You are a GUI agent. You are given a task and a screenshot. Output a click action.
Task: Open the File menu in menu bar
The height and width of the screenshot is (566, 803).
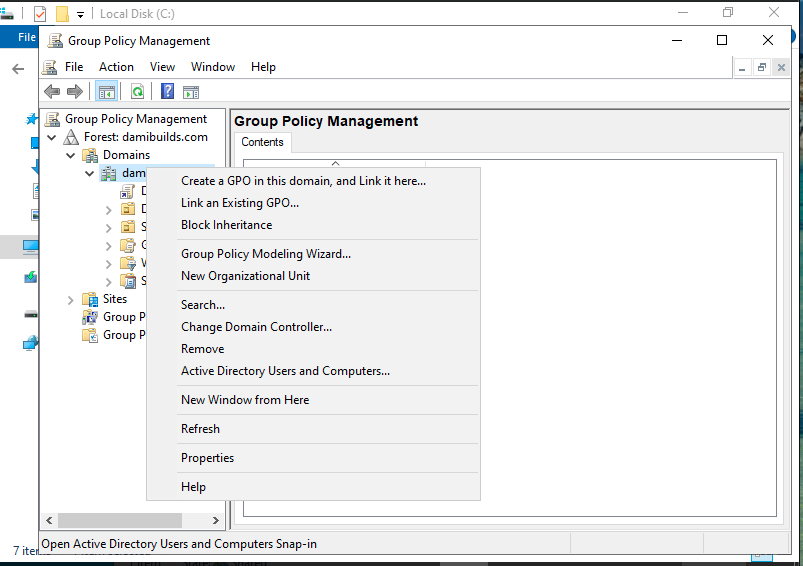click(x=74, y=67)
